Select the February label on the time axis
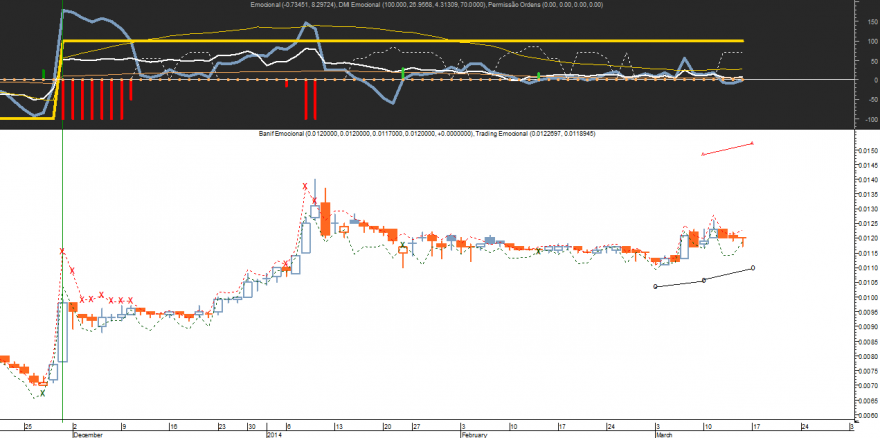 (x=475, y=435)
